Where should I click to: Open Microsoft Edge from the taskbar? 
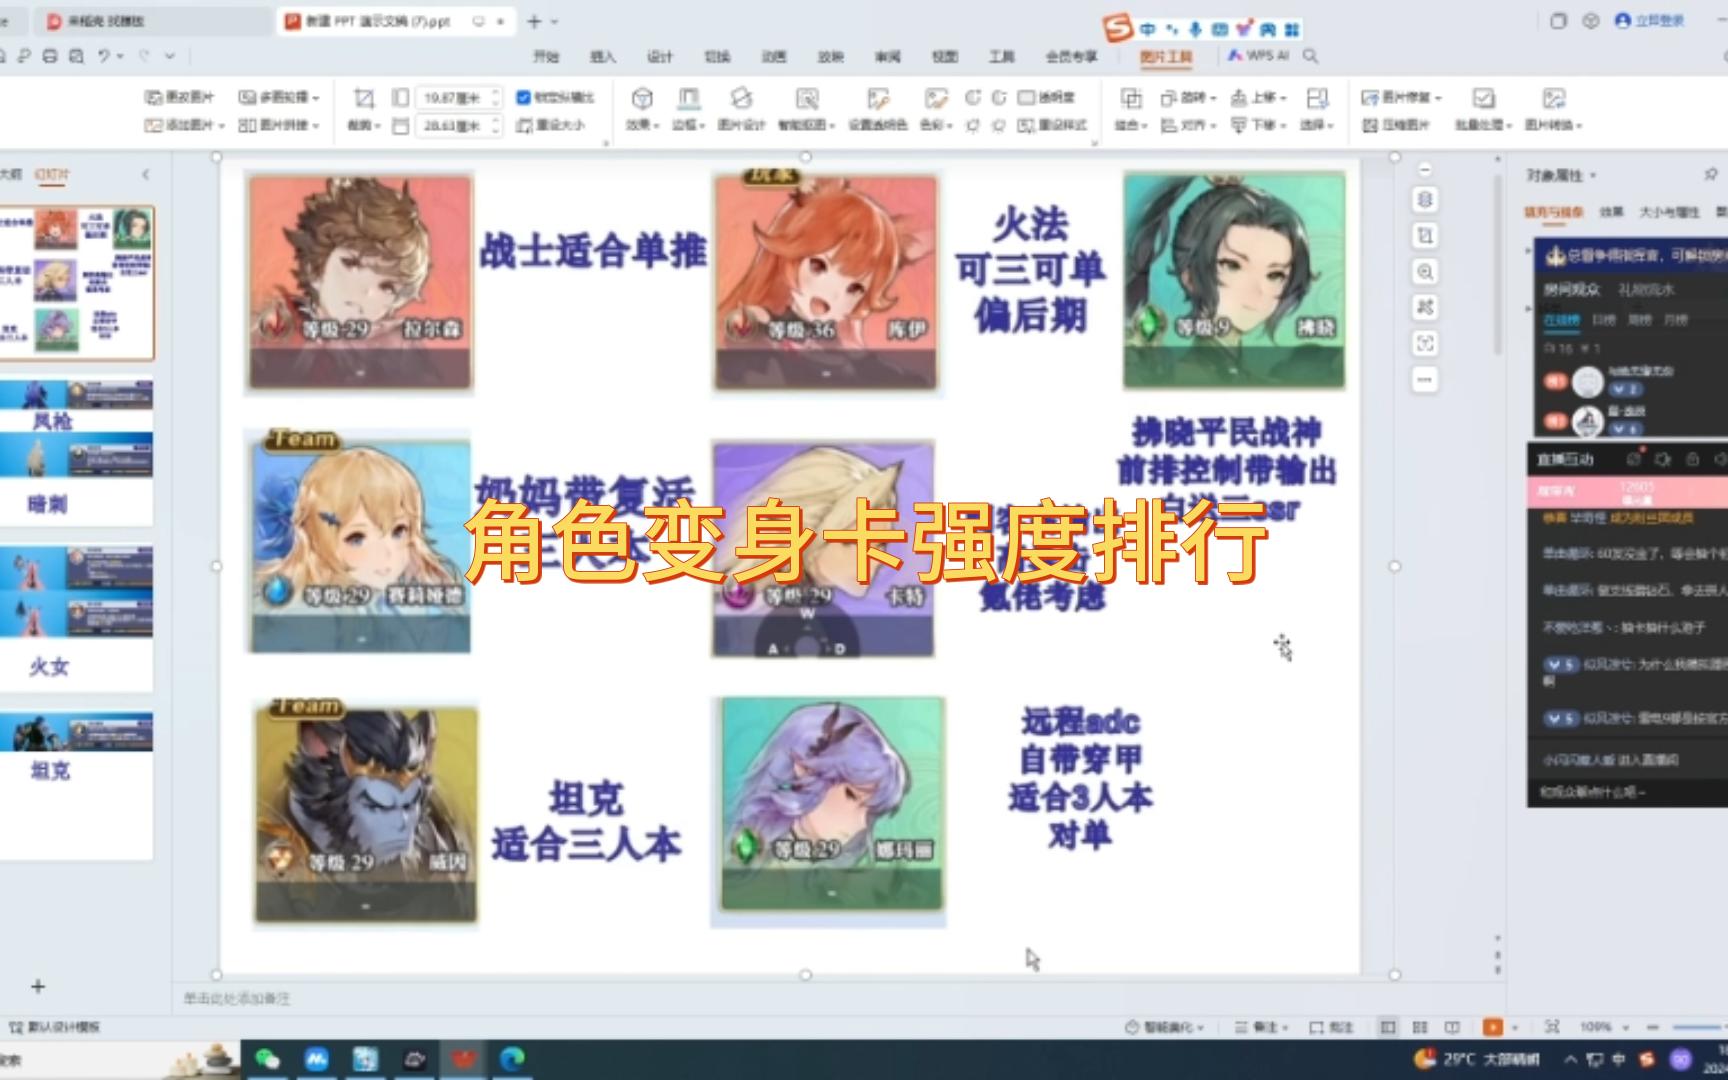512,1059
